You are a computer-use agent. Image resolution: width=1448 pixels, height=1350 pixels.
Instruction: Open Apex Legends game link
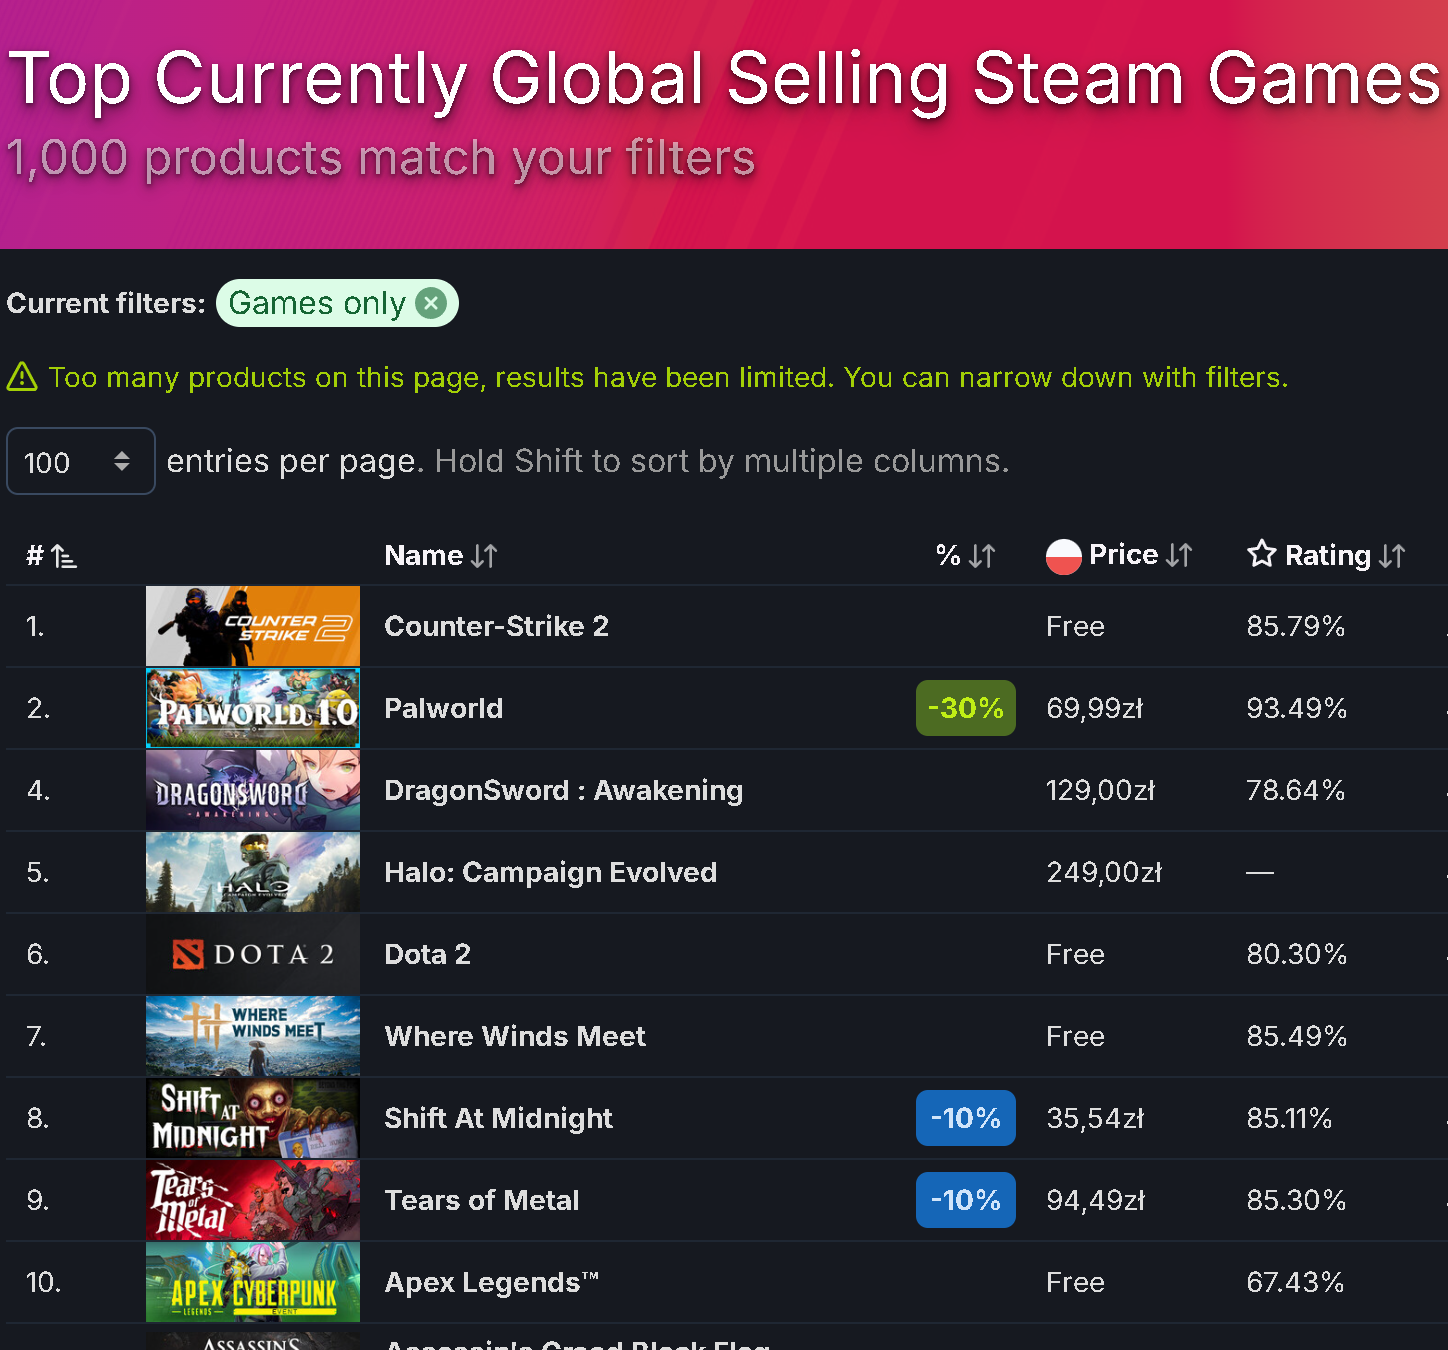[x=492, y=1282]
